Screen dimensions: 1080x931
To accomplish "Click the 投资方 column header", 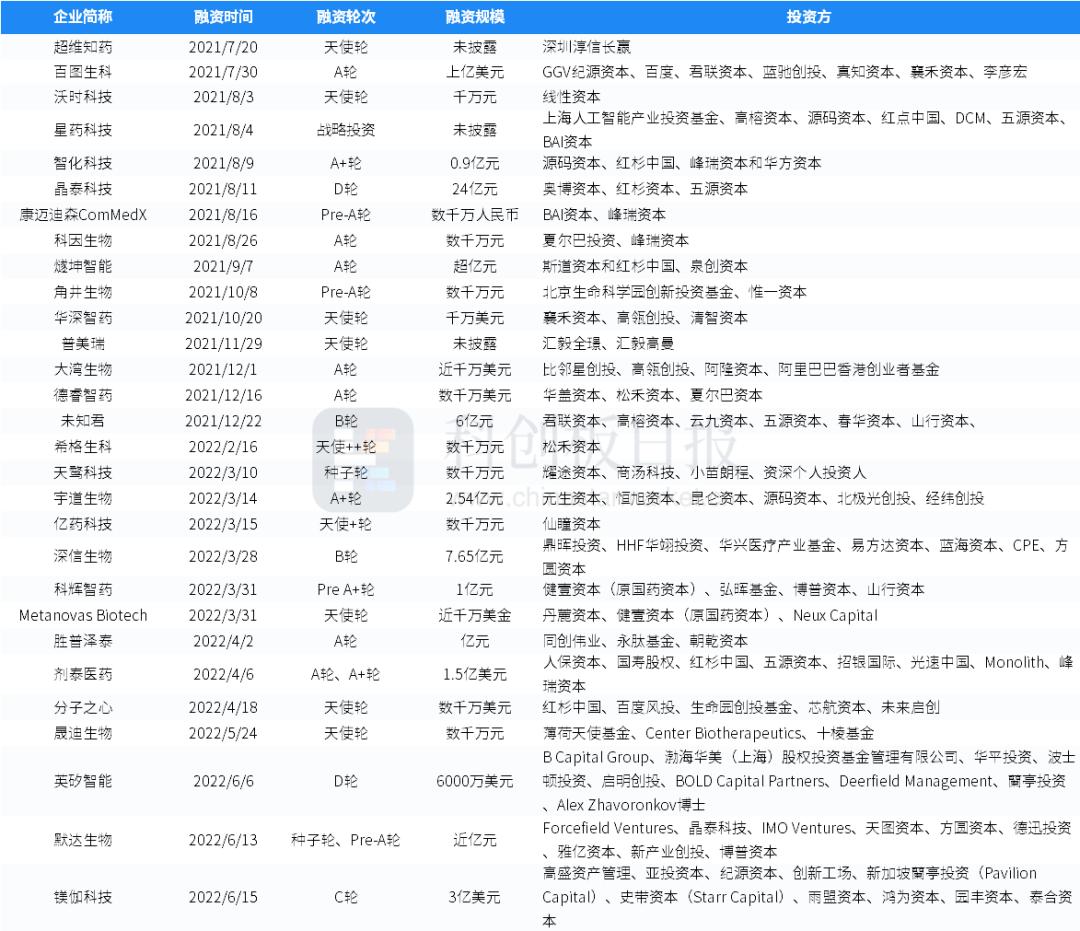I will [x=809, y=17].
